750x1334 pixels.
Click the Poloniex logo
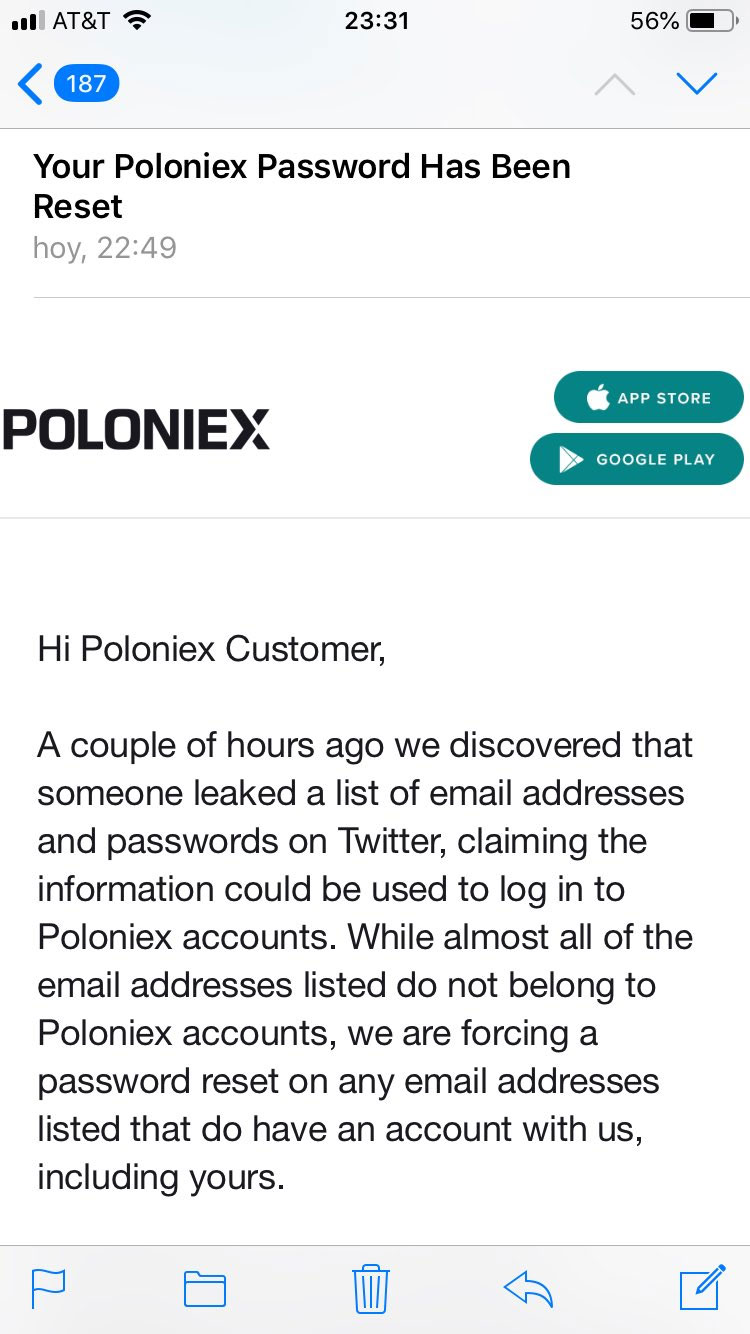tap(136, 430)
